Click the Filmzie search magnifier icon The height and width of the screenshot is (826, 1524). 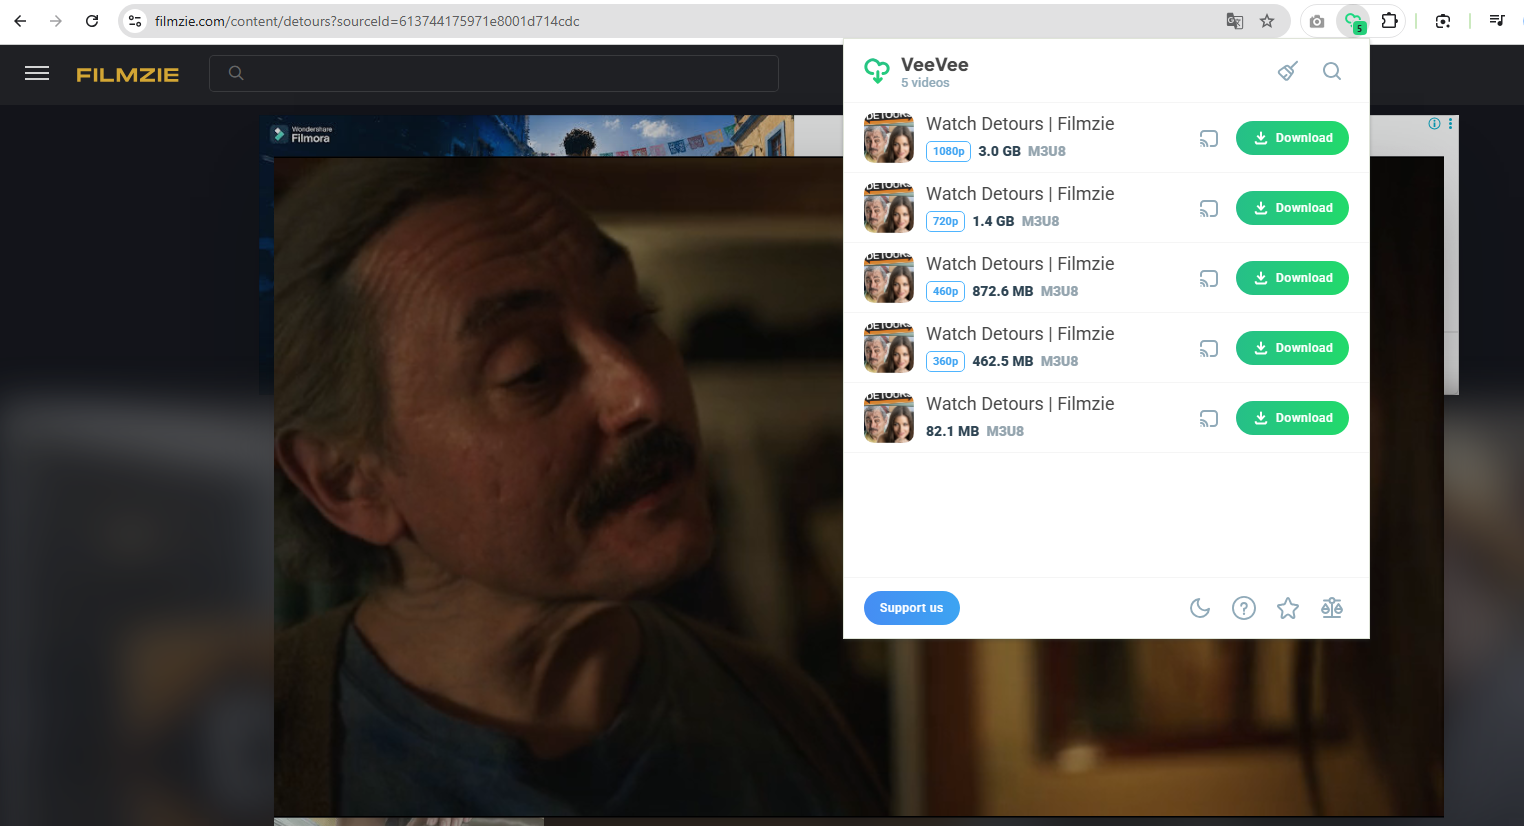pyautogui.click(x=236, y=73)
